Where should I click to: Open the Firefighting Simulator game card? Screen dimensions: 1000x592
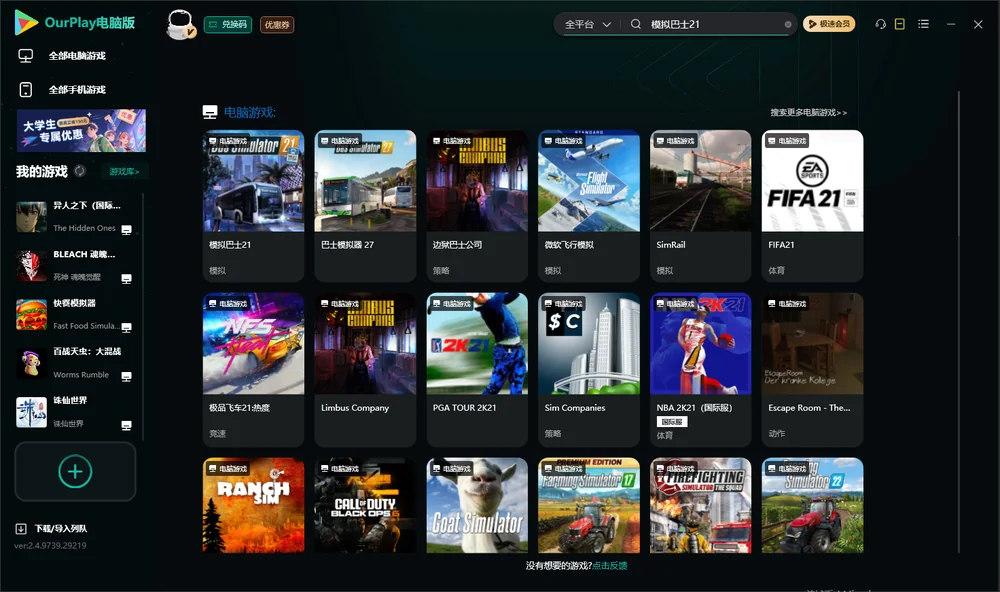pyautogui.click(x=701, y=505)
